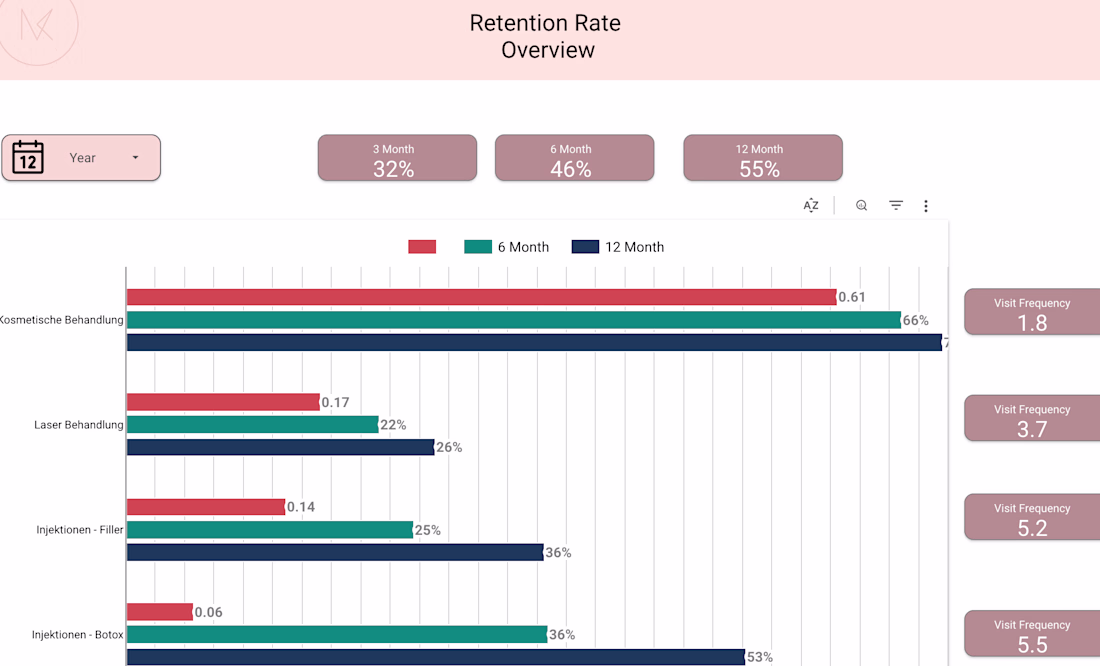
Task: Click the calendar icon
Action: pyautogui.click(x=28, y=158)
